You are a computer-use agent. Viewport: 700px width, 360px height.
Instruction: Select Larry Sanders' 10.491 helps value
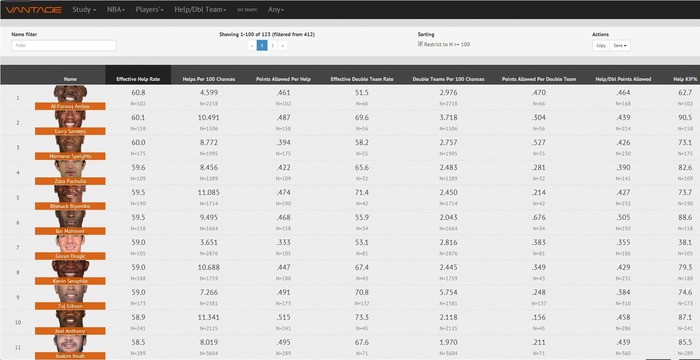point(208,118)
